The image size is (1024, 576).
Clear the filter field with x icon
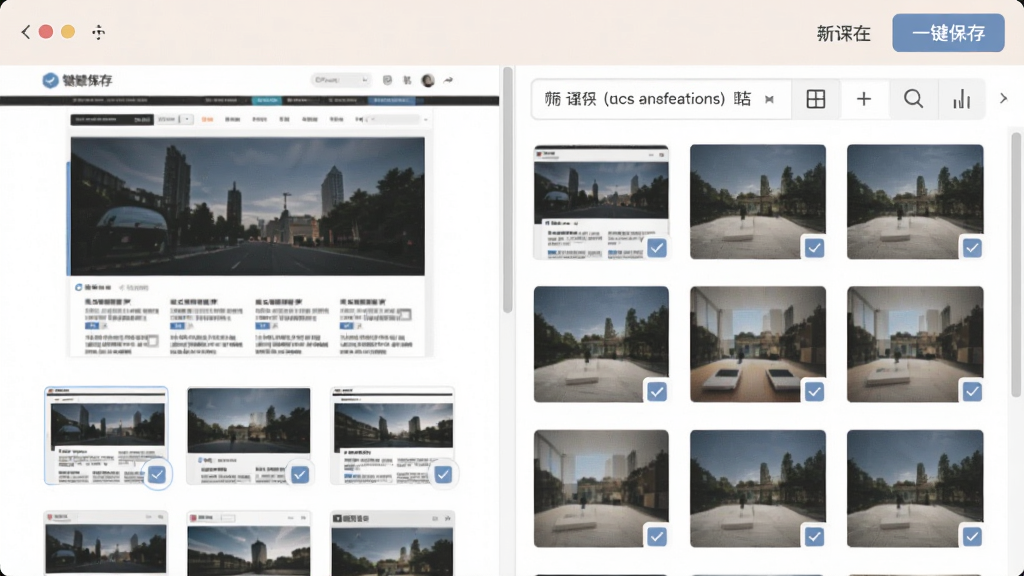click(769, 99)
